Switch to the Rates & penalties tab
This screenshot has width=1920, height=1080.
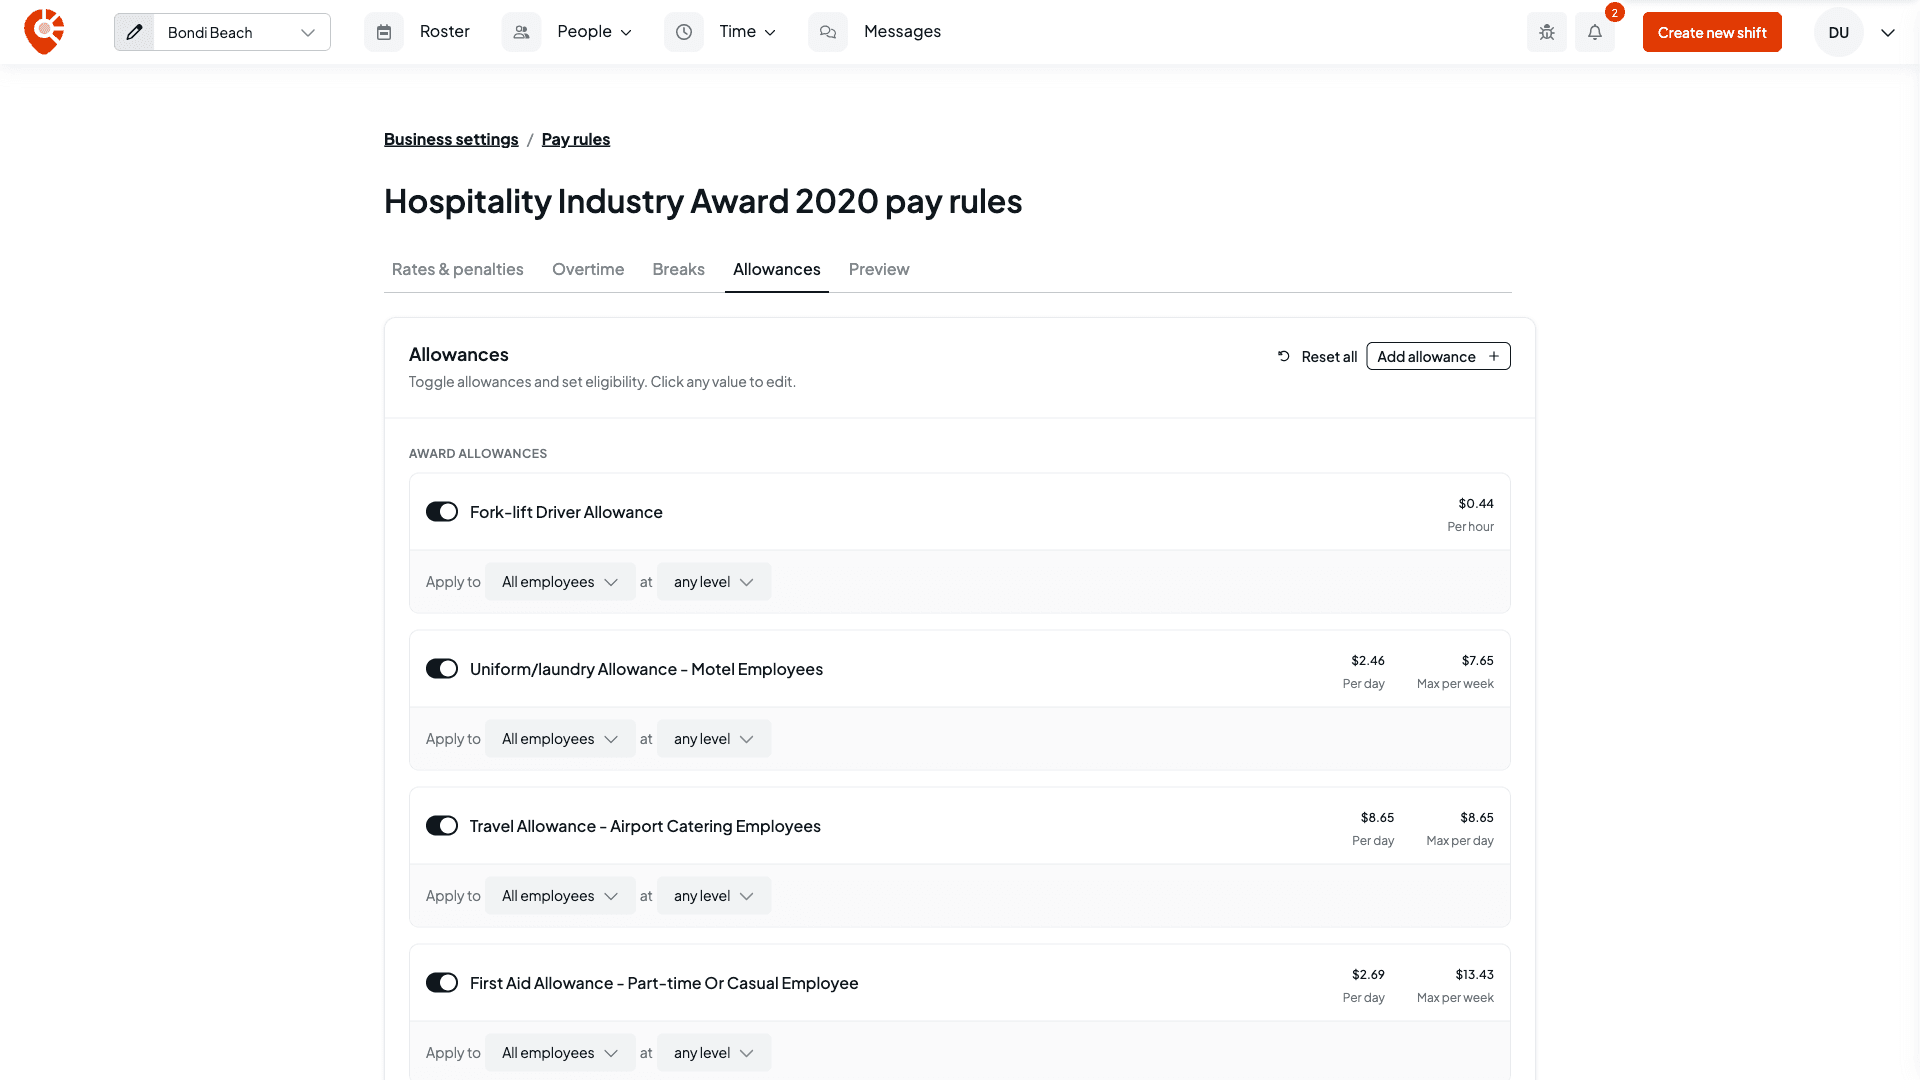(458, 269)
